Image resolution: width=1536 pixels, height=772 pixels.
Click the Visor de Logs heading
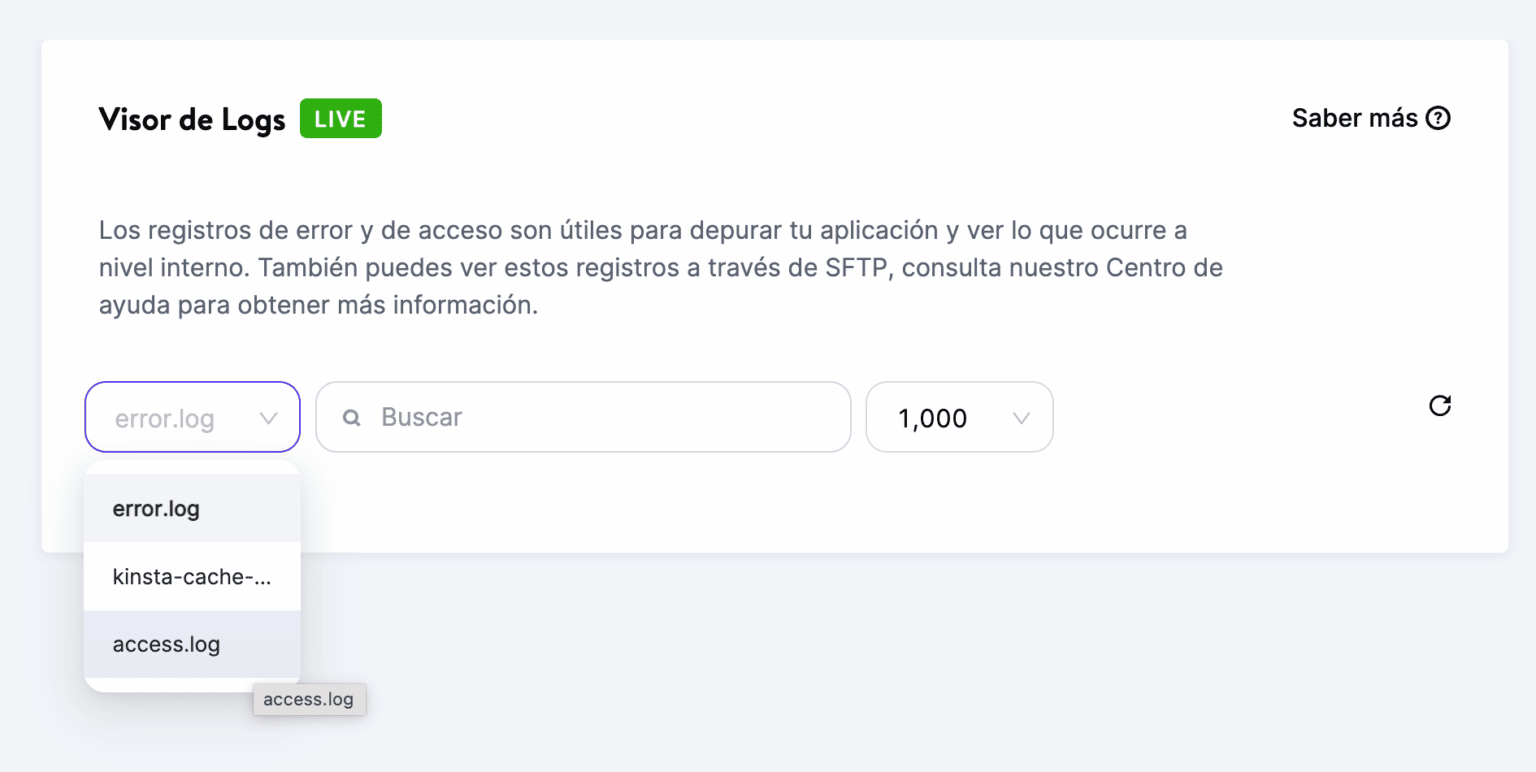(x=192, y=119)
